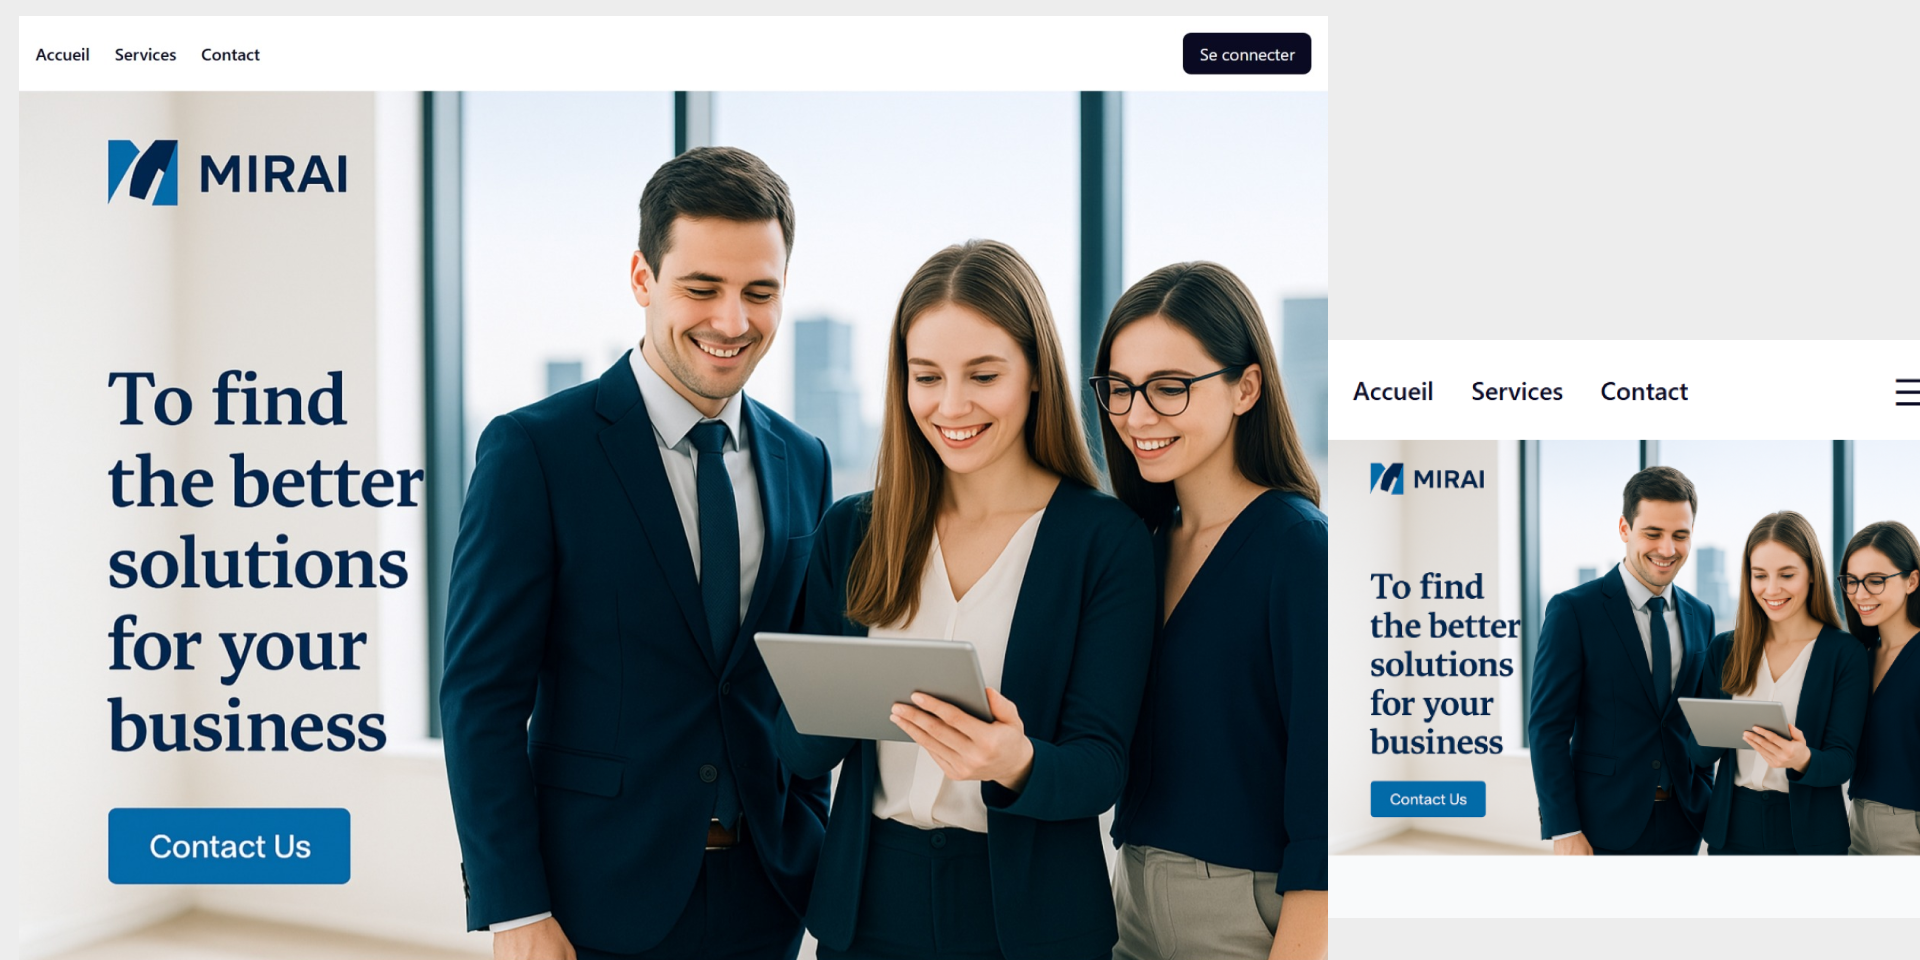Open Accueil in the large desktop navigation
Screen dimensions: 1920x960
(62, 55)
